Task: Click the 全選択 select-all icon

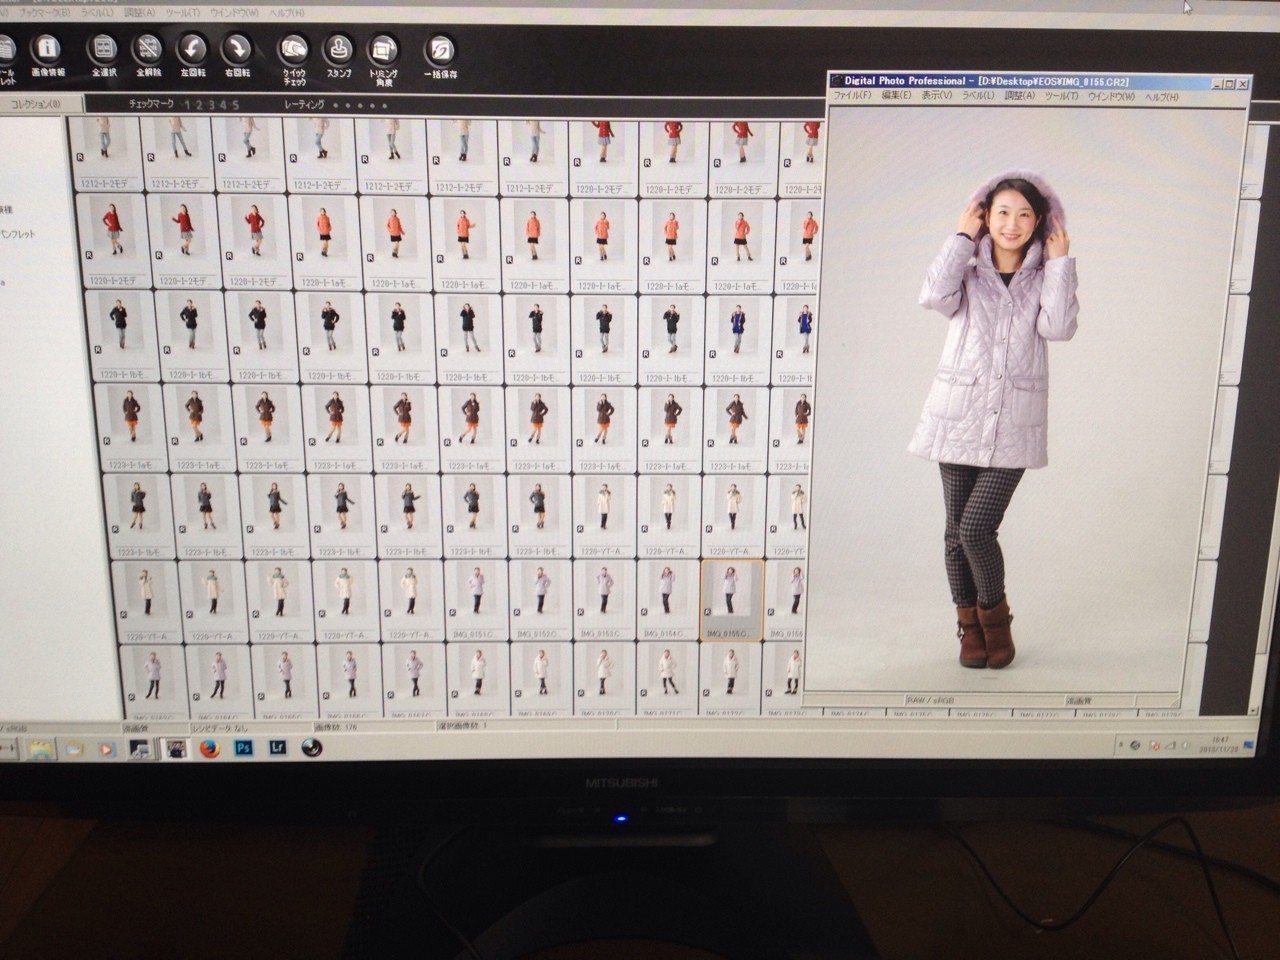Action: [103, 56]
